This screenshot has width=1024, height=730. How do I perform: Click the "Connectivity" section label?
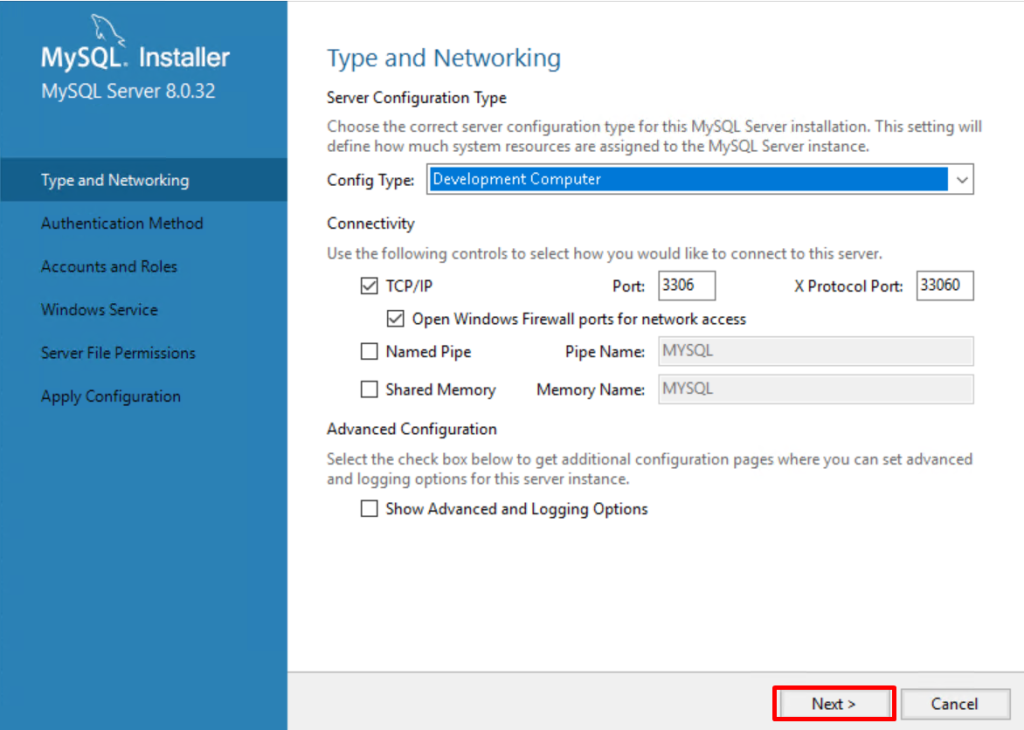(371, 223)
